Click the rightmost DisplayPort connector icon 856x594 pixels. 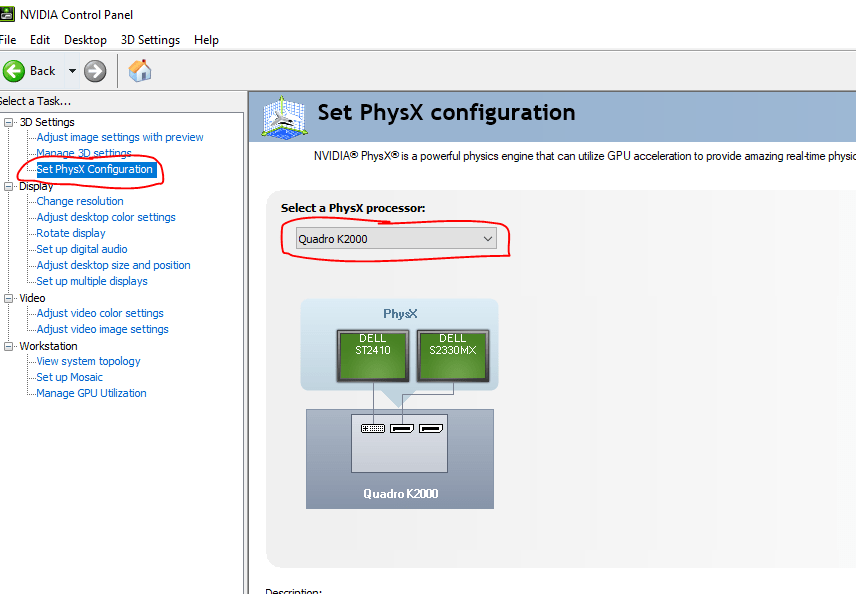(x=431, y=429)
